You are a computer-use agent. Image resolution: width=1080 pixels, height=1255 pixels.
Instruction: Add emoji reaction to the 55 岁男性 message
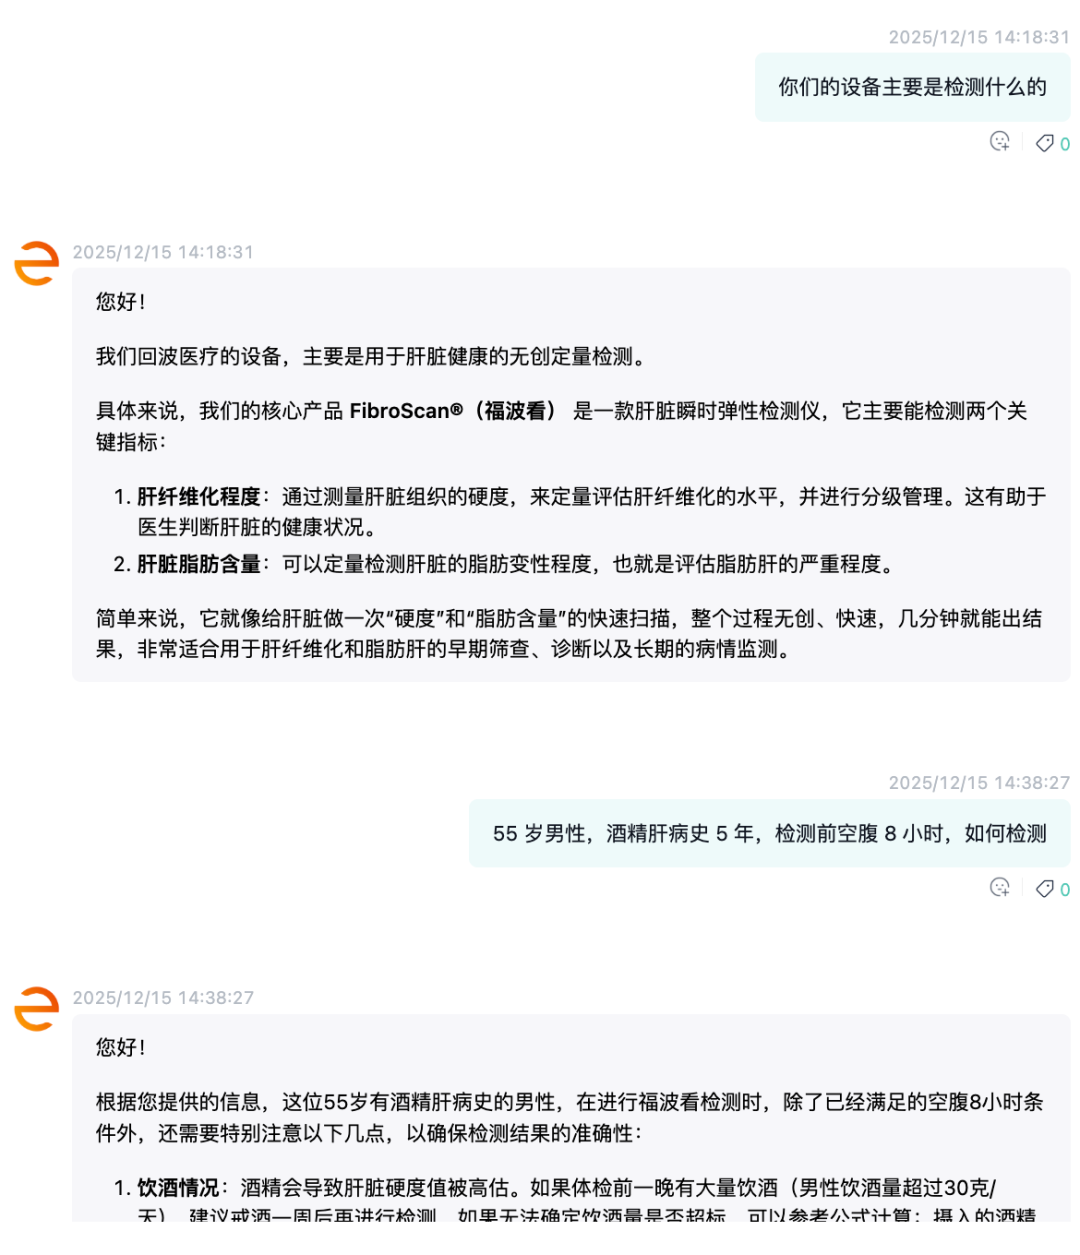click(999, 888)
